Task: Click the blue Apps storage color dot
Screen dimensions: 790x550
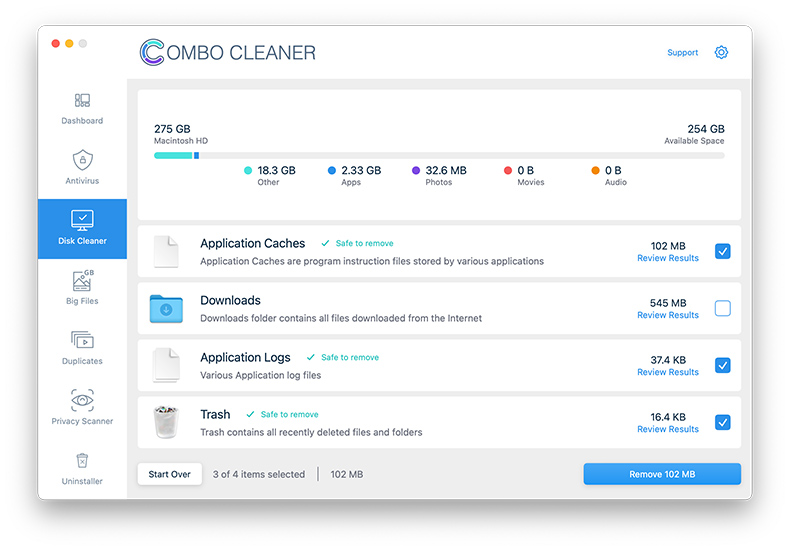Action: click(332, 170)
